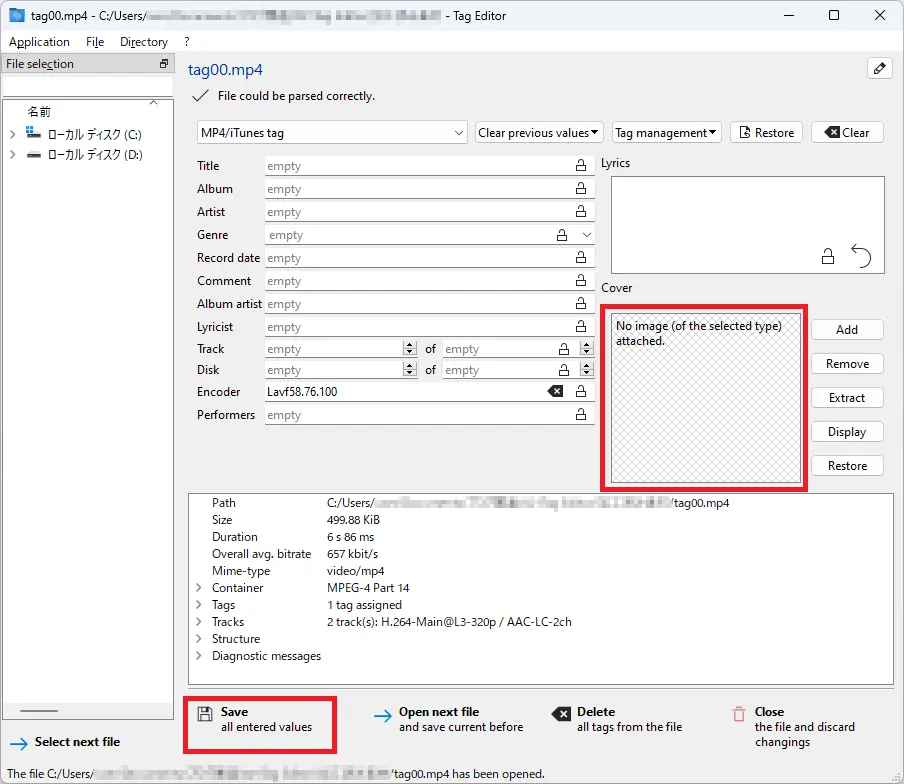
Task: Click the horizontal scrollbar in file selection panel
Action: (x=40, y=710)
